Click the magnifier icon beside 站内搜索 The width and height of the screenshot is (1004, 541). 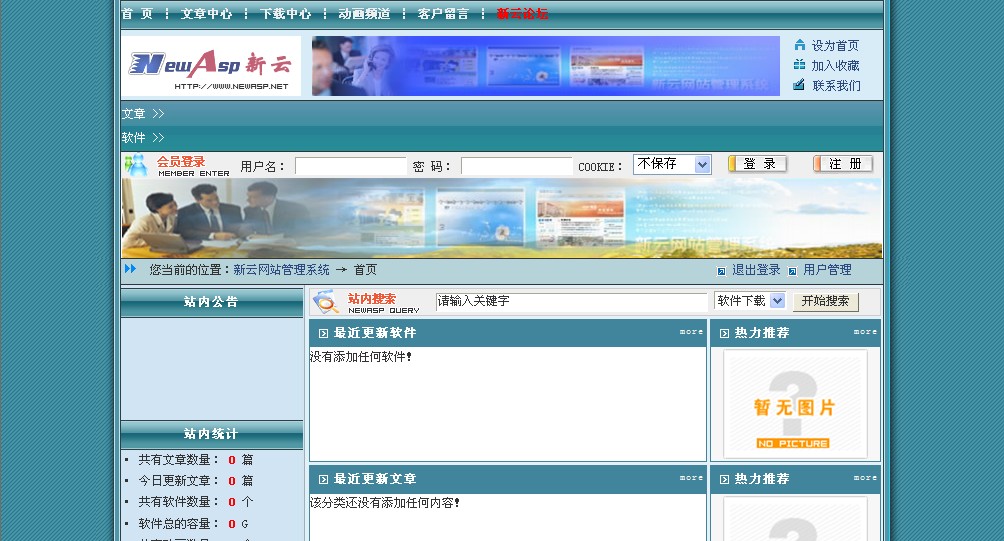pyautogui.click(x=325, y=302)
